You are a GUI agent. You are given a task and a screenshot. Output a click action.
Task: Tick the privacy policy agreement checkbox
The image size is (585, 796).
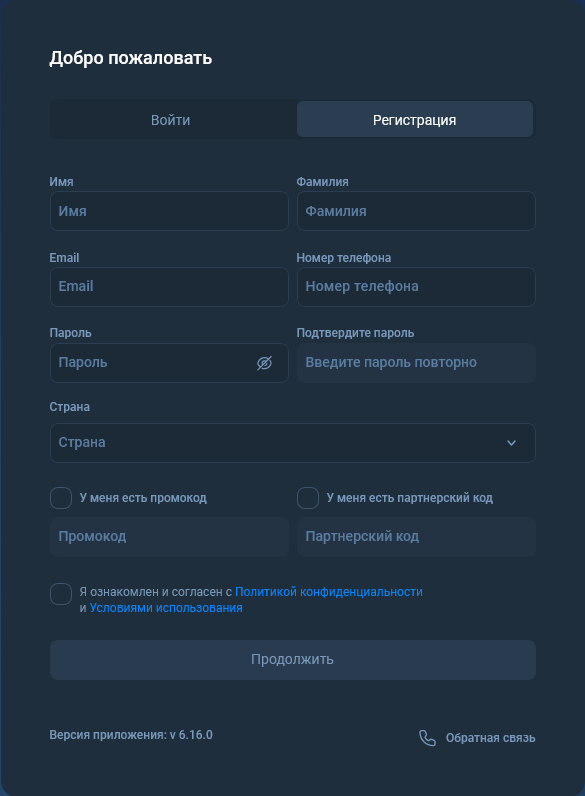coord(61,594)
